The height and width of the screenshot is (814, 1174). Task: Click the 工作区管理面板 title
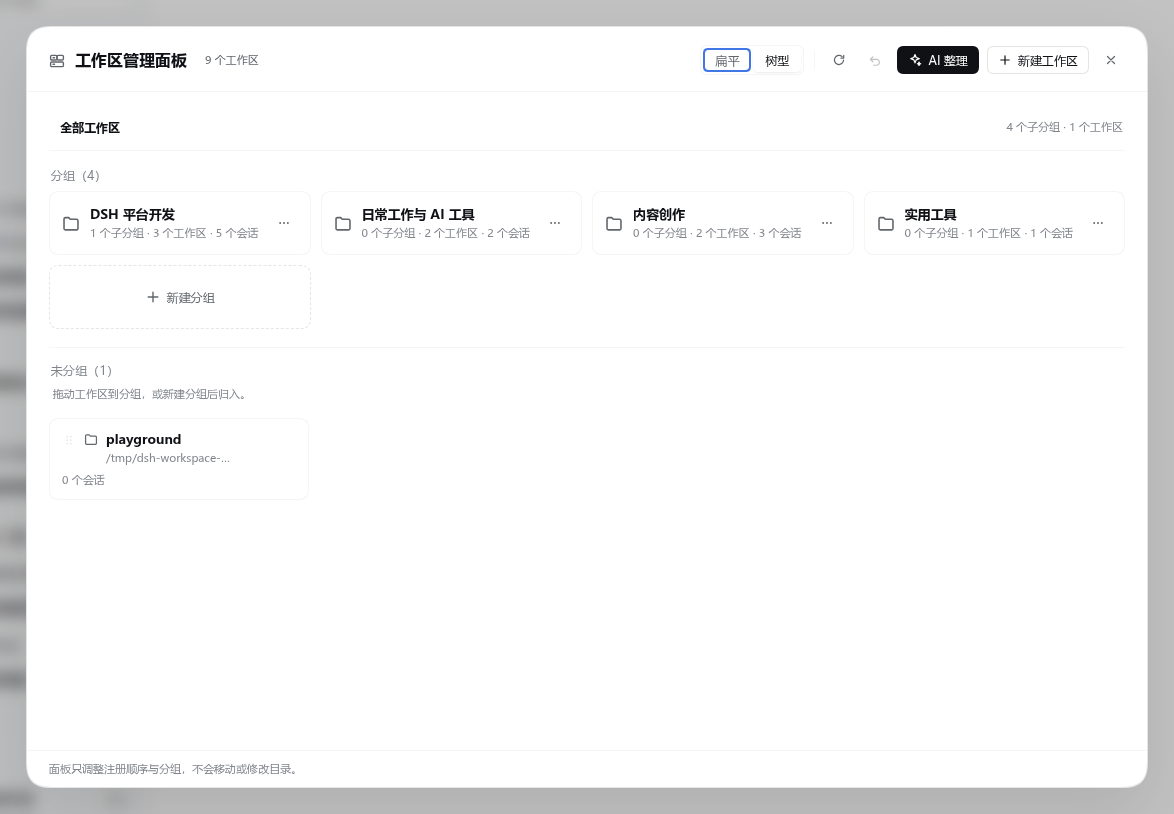click(x=131, y=61)
